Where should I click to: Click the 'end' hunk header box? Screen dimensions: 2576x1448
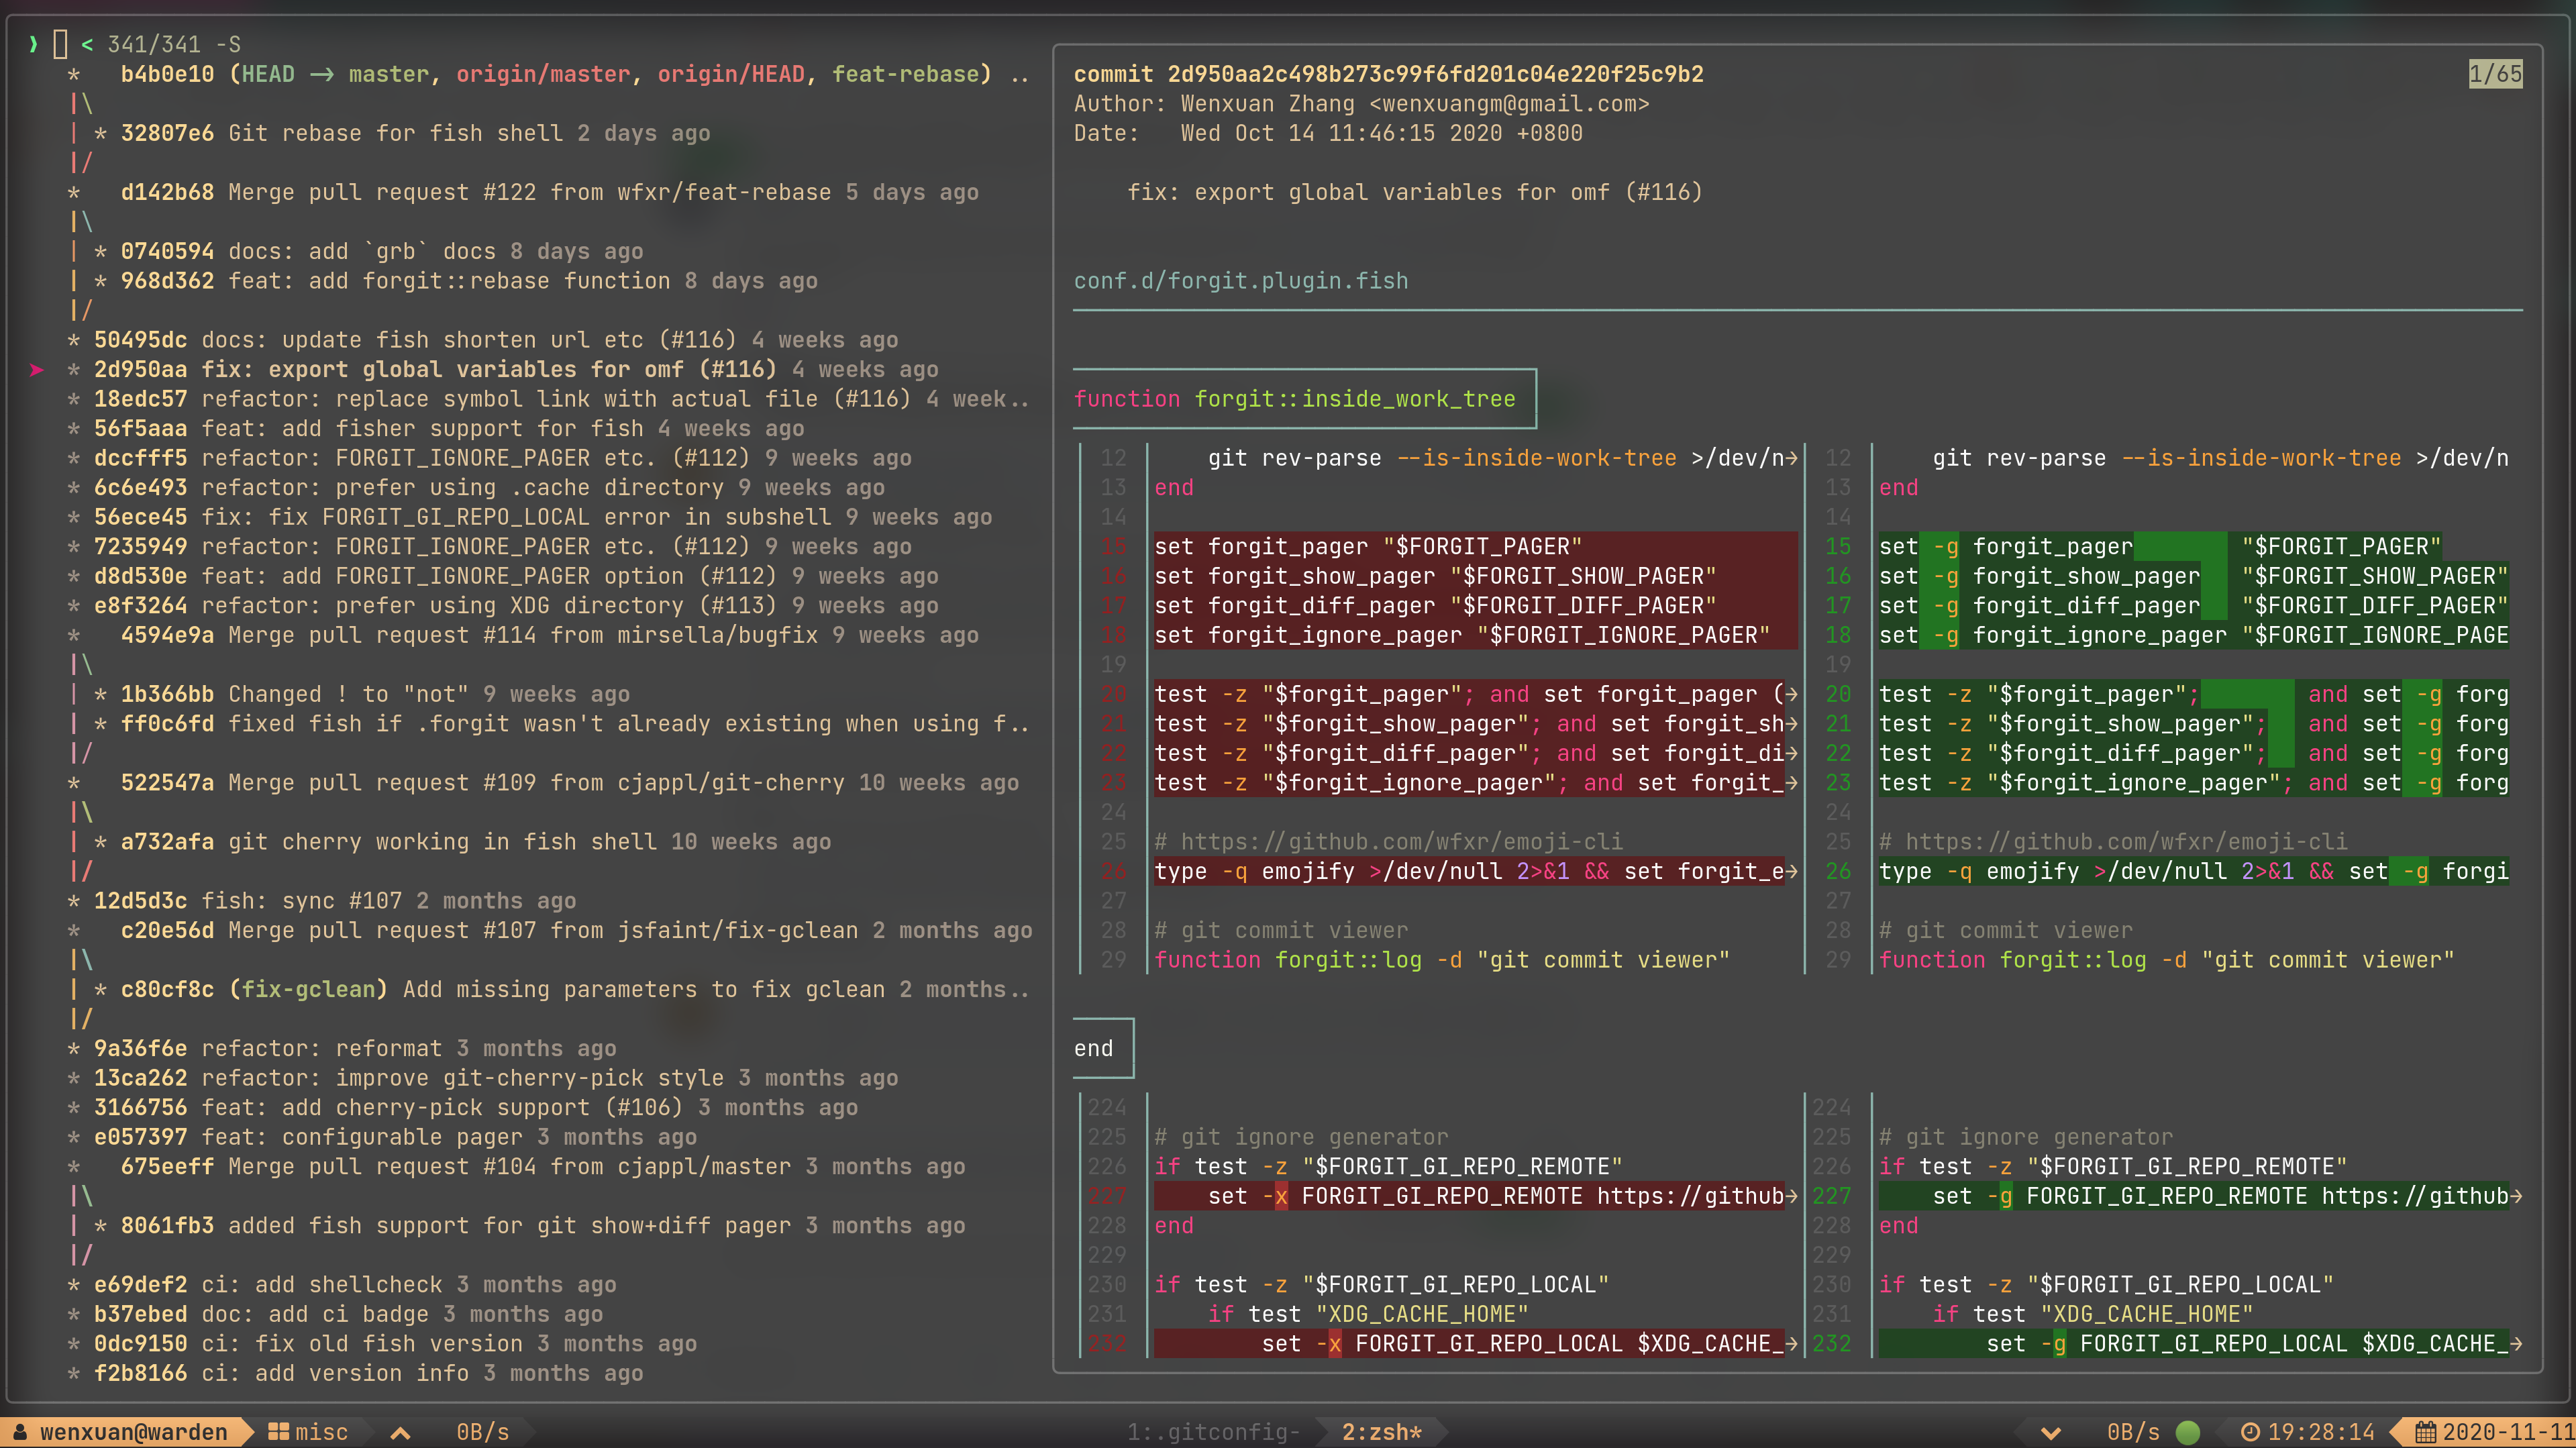1093,1048
